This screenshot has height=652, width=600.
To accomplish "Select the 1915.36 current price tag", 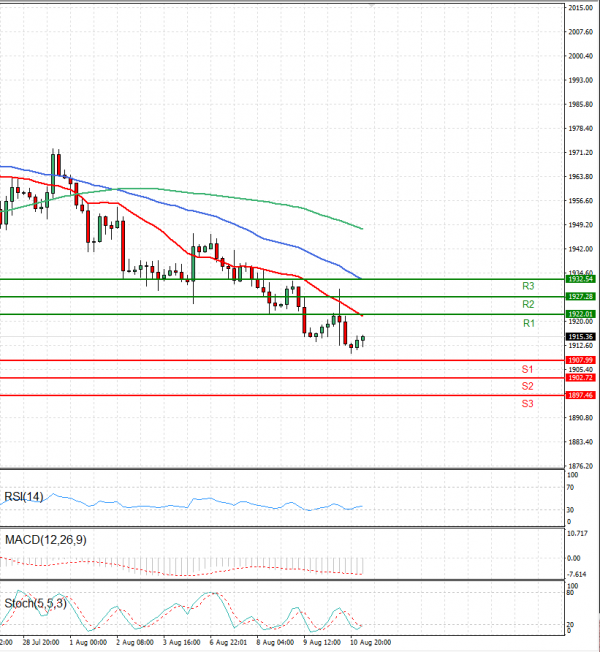I will (580, 336).
